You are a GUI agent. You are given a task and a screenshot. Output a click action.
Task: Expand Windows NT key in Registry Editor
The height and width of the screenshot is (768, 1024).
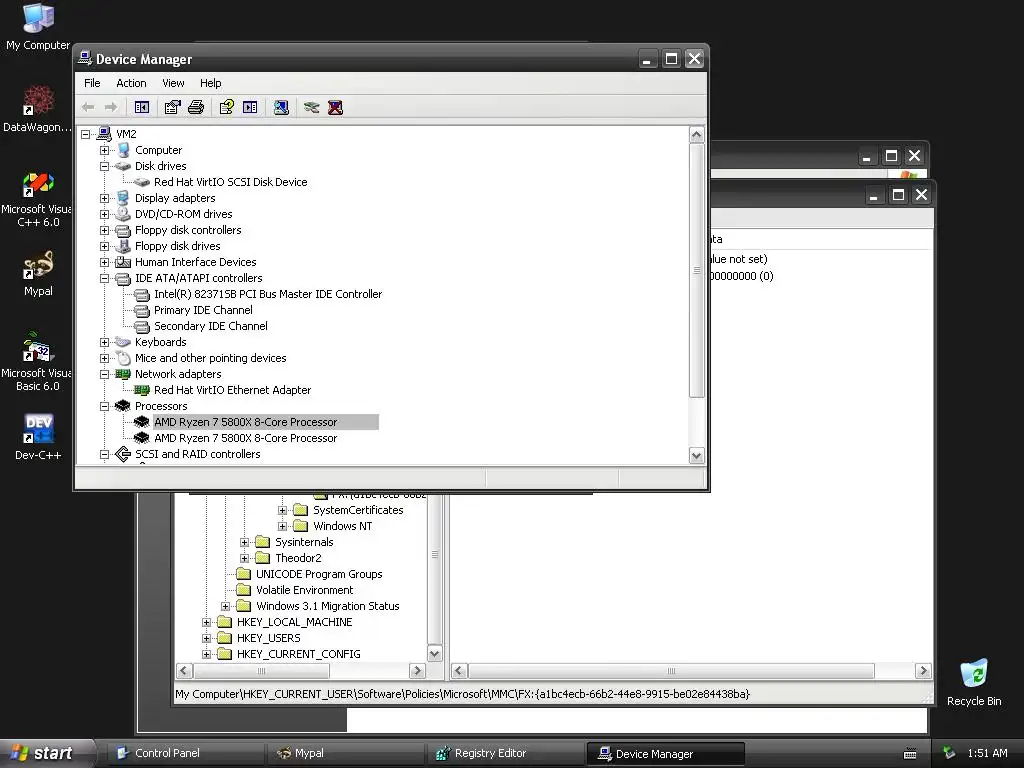point(282,526)
